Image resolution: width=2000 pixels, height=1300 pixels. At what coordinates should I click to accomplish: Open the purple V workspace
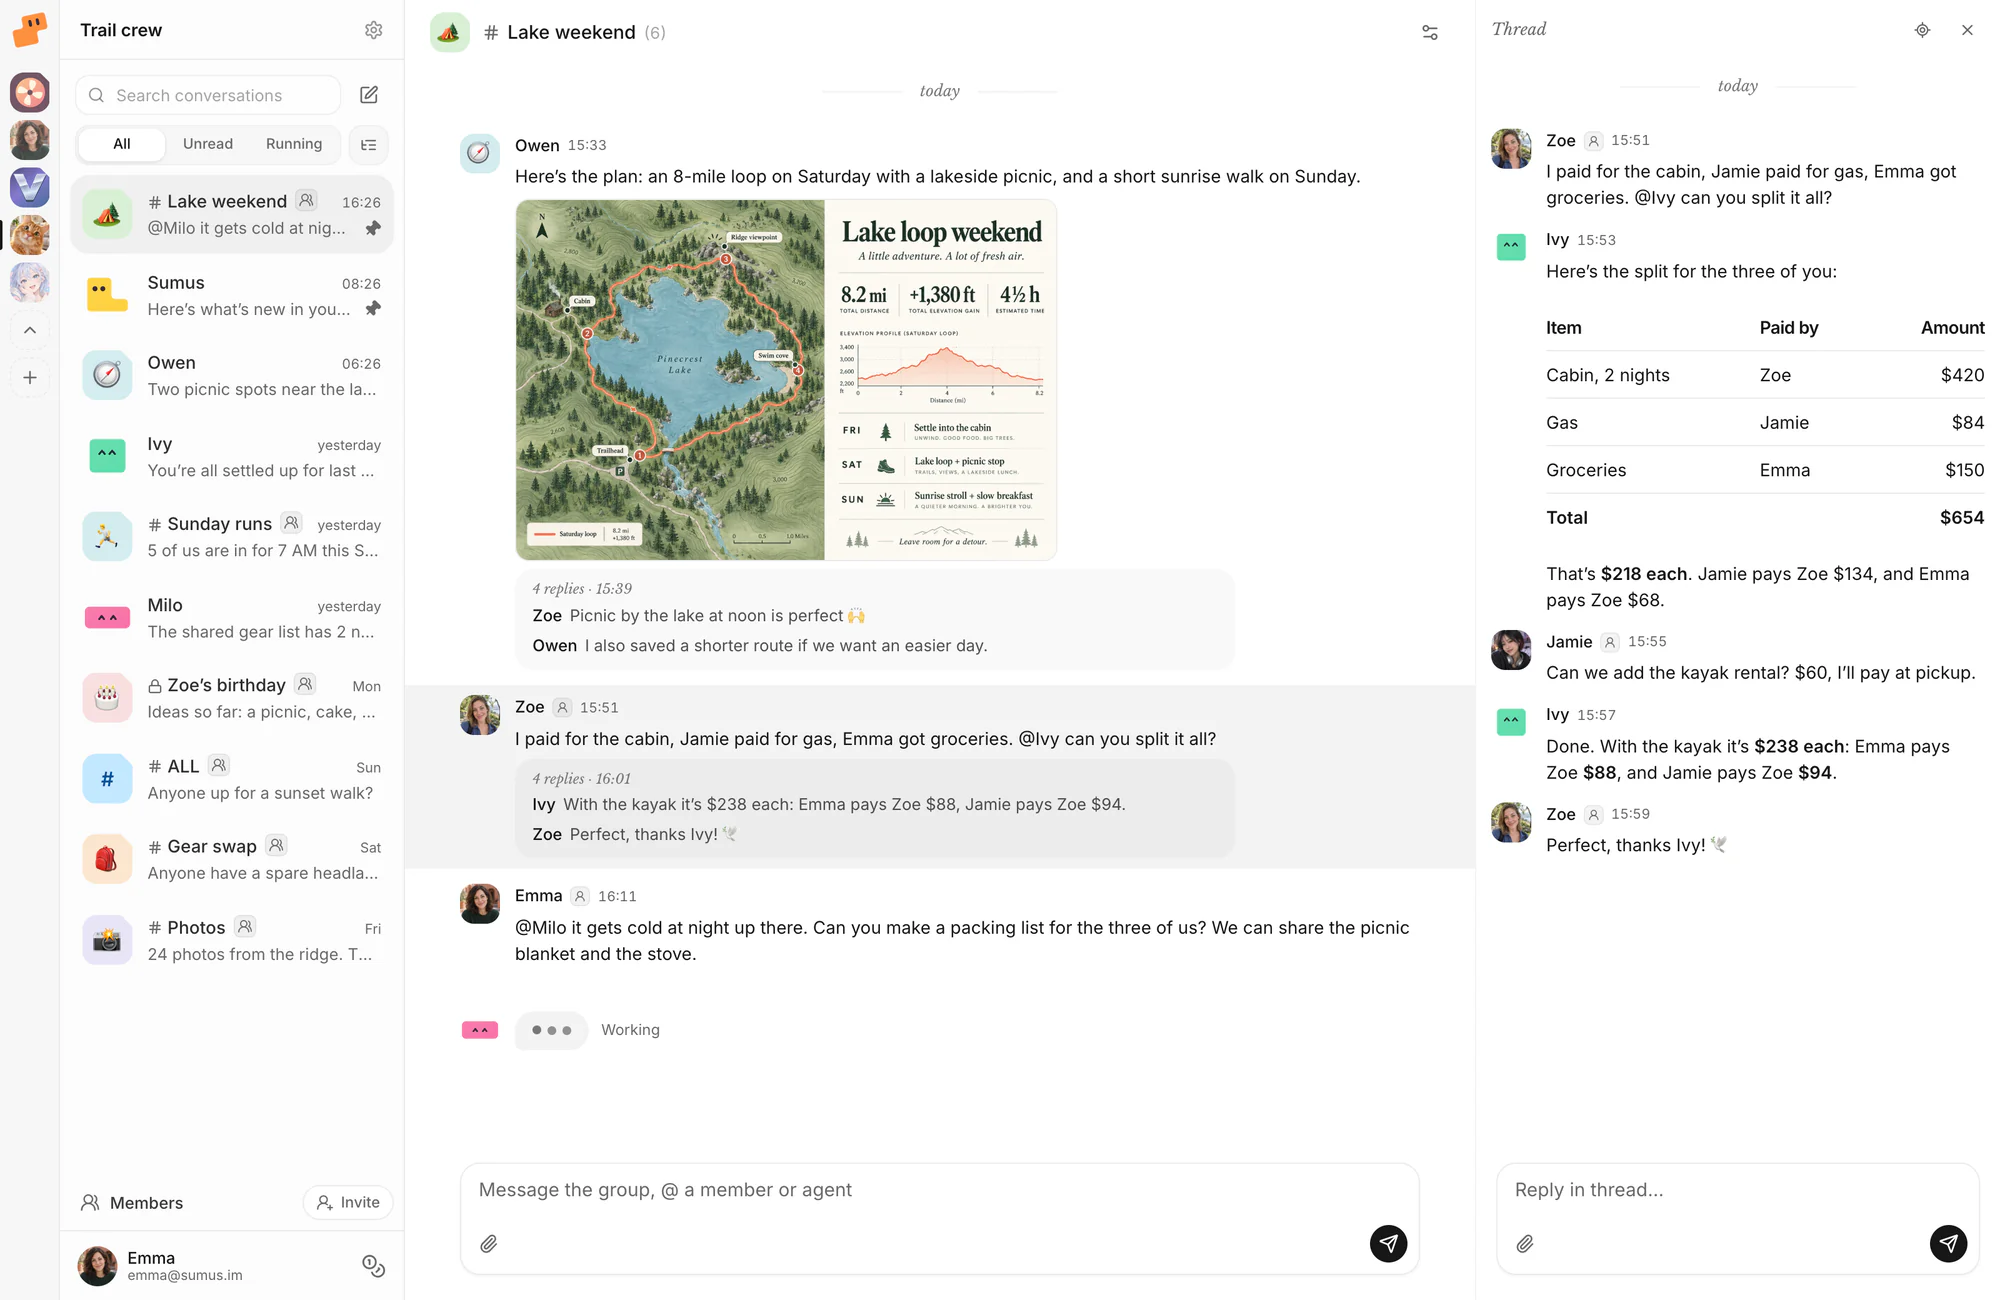30,188
